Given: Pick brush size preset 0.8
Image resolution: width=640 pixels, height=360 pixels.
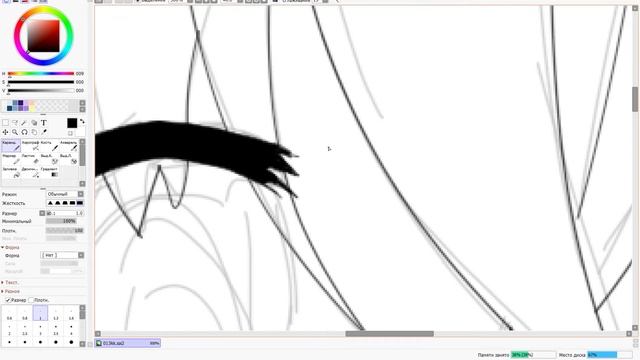Looking at the screenshot, I should coord(25,313).
